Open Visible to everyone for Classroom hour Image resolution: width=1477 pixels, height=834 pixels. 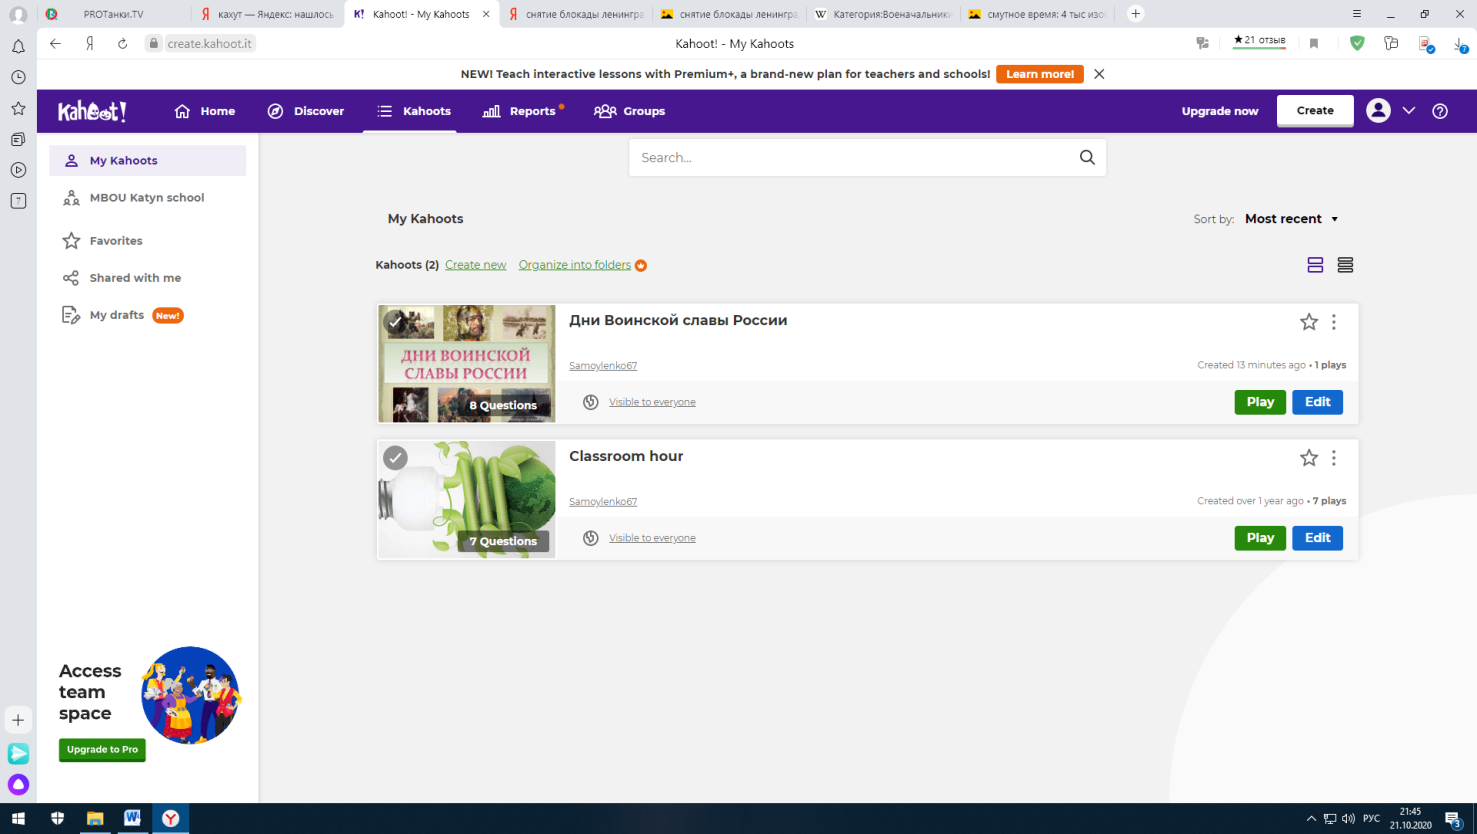pyautogui.click(x=652, y=538)
